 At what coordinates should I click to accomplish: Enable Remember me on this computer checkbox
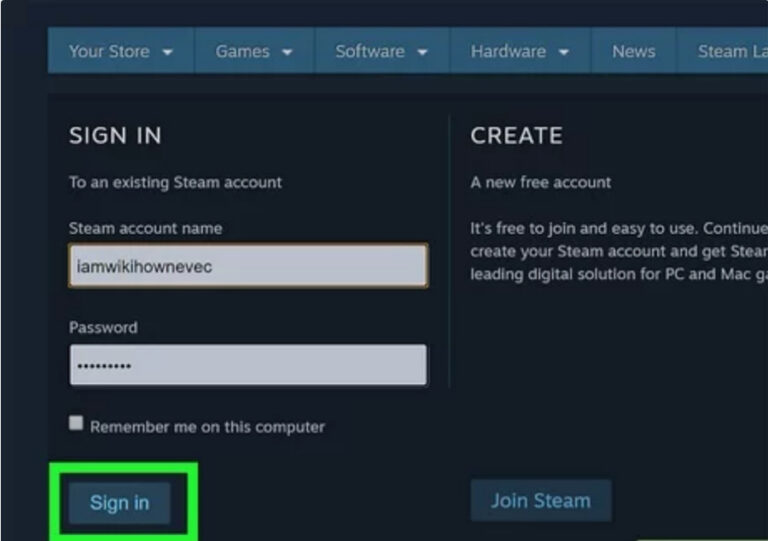[x=76, y=424]
